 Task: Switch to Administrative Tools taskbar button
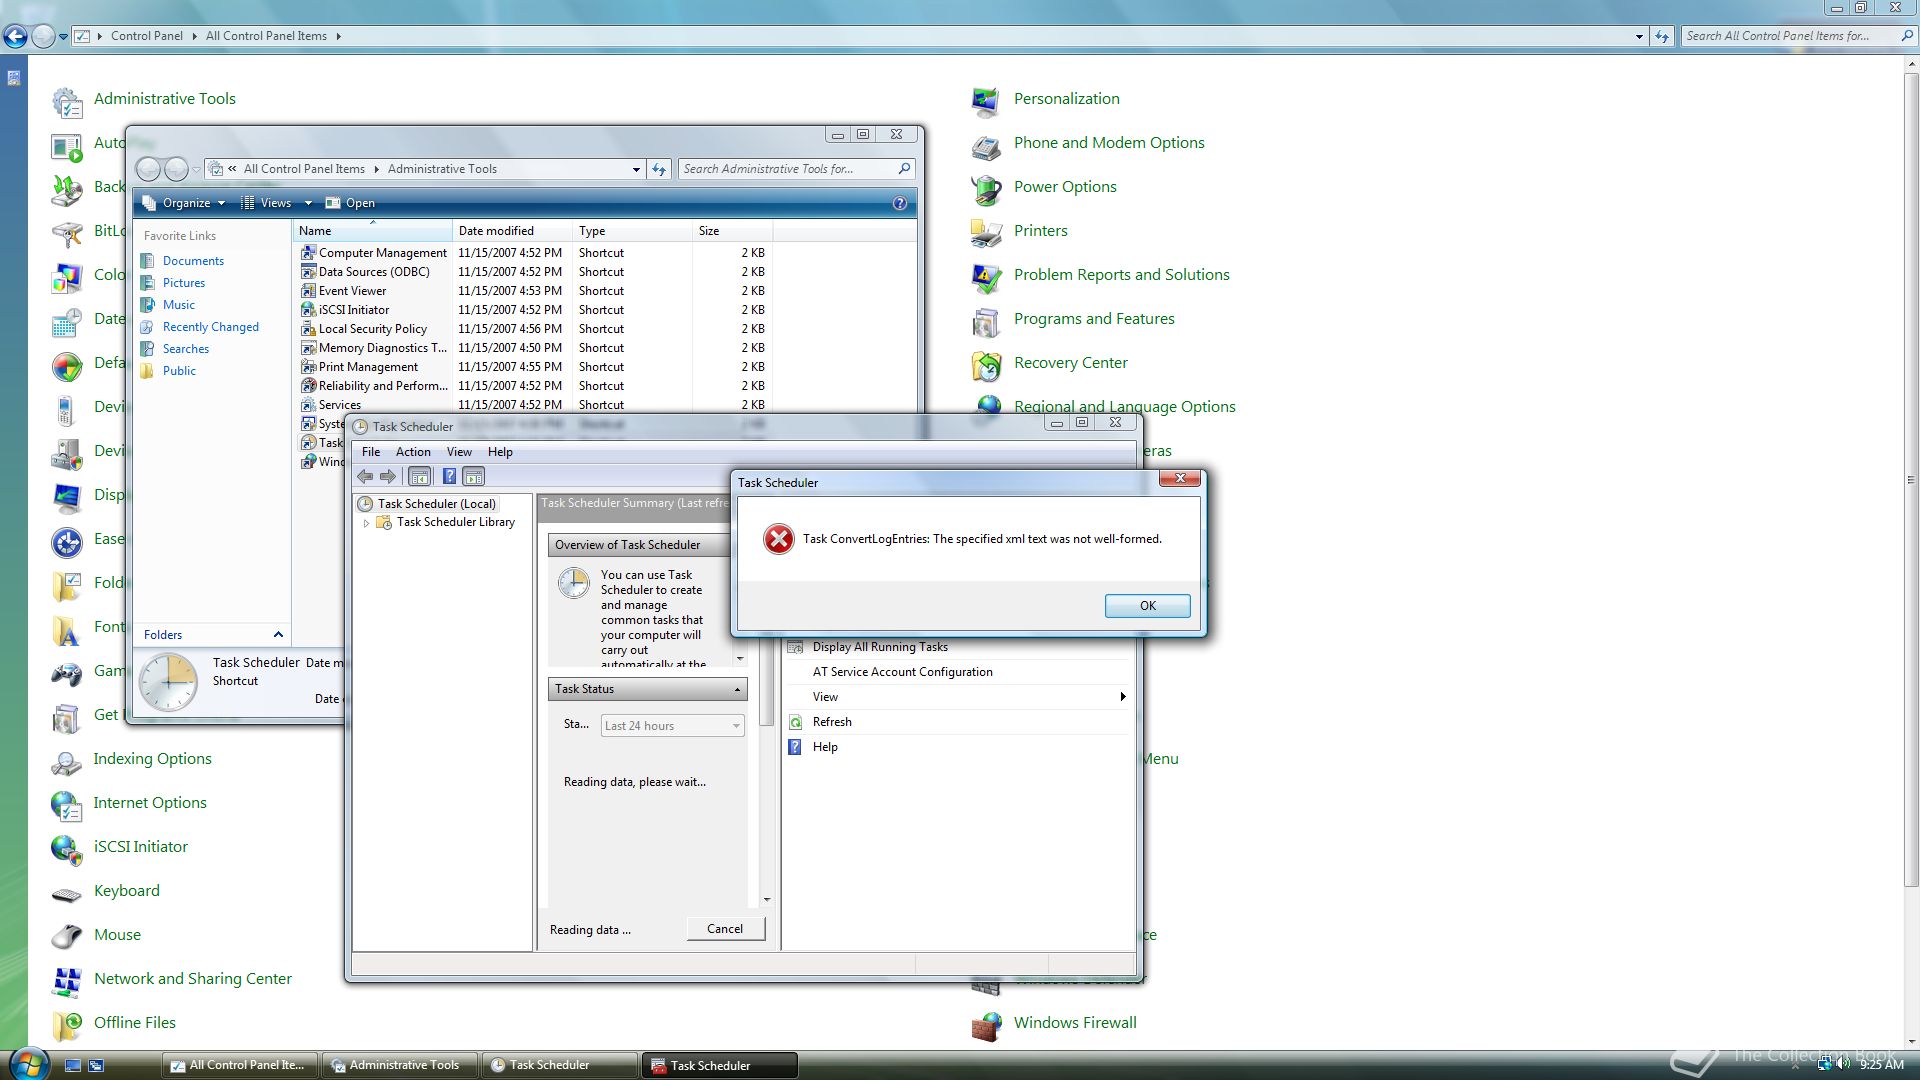point(398,1065)
